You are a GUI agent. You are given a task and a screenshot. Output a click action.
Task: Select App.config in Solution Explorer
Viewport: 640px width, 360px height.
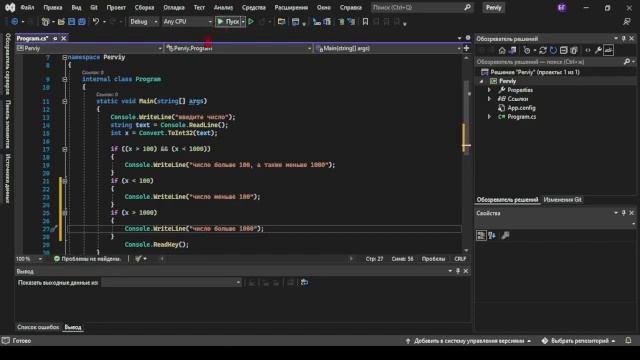click(521, 108)
